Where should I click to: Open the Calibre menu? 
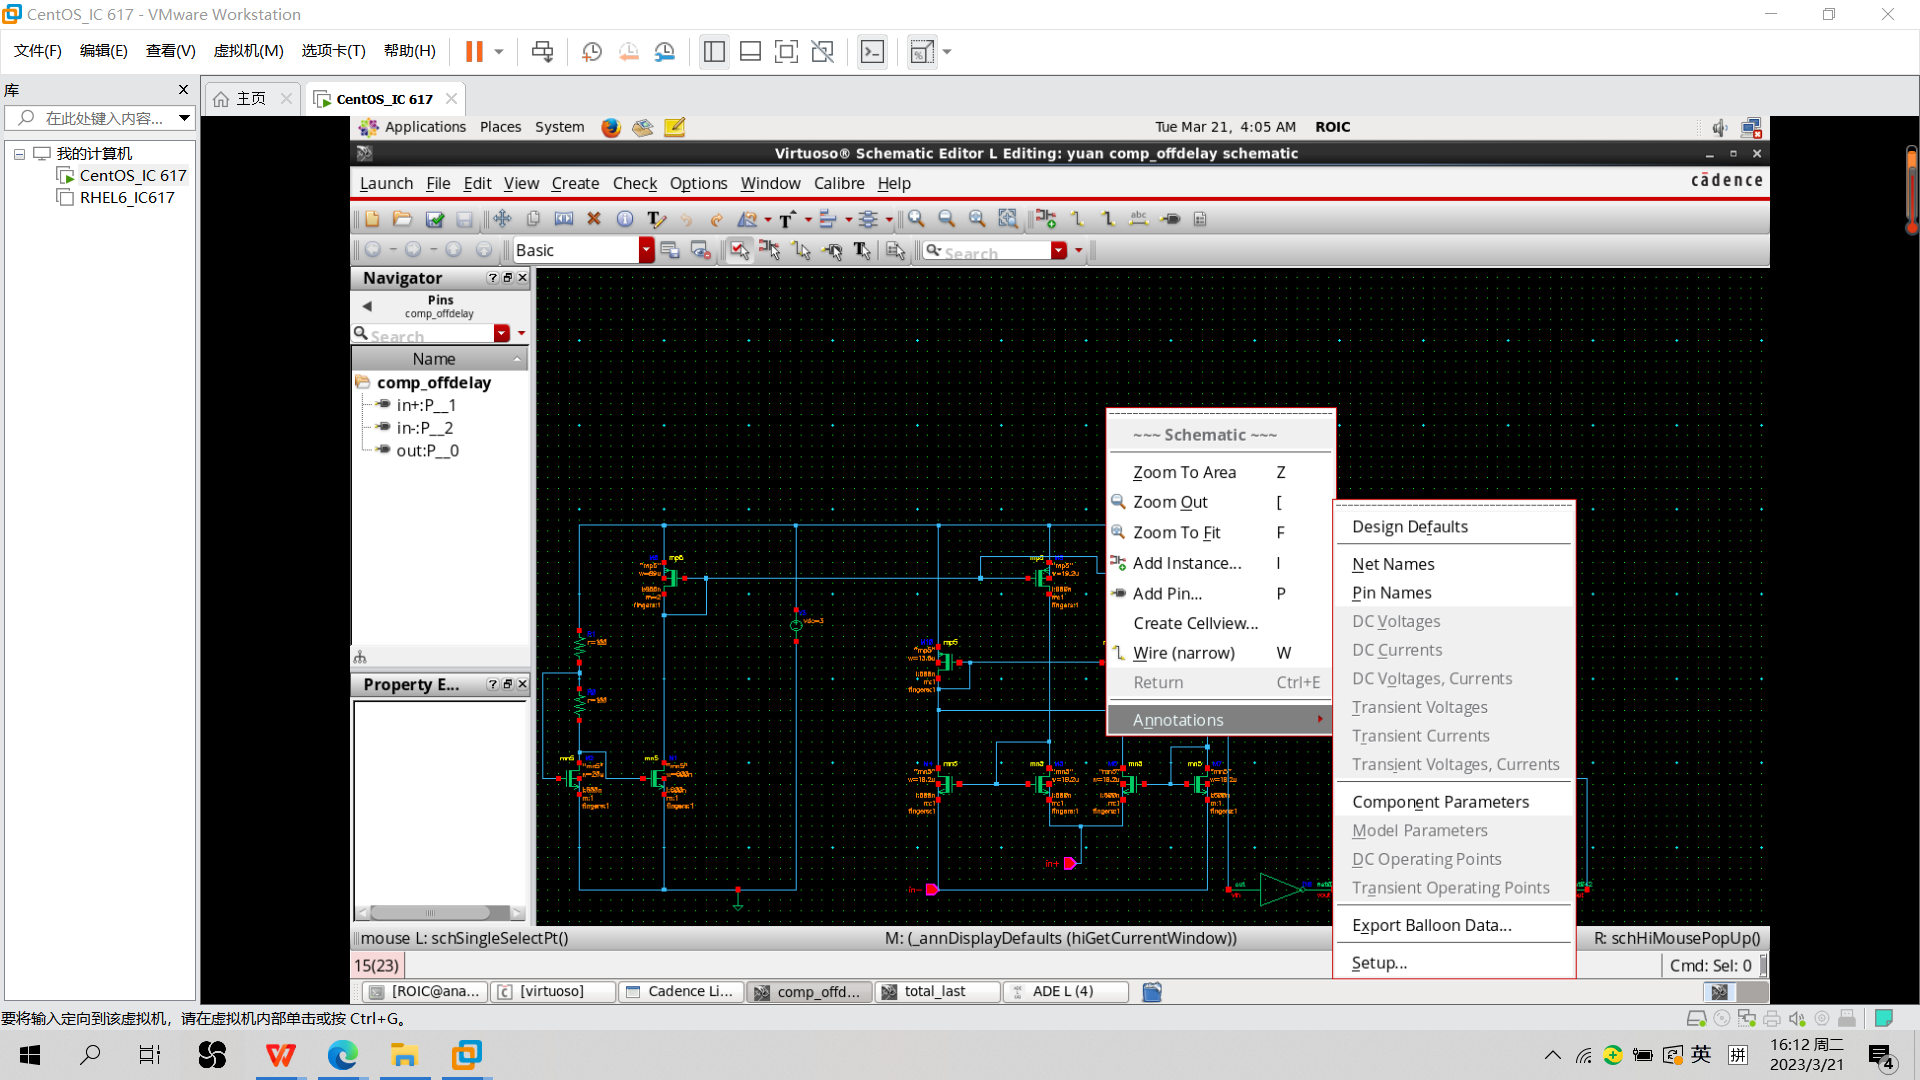pos(838,183)
